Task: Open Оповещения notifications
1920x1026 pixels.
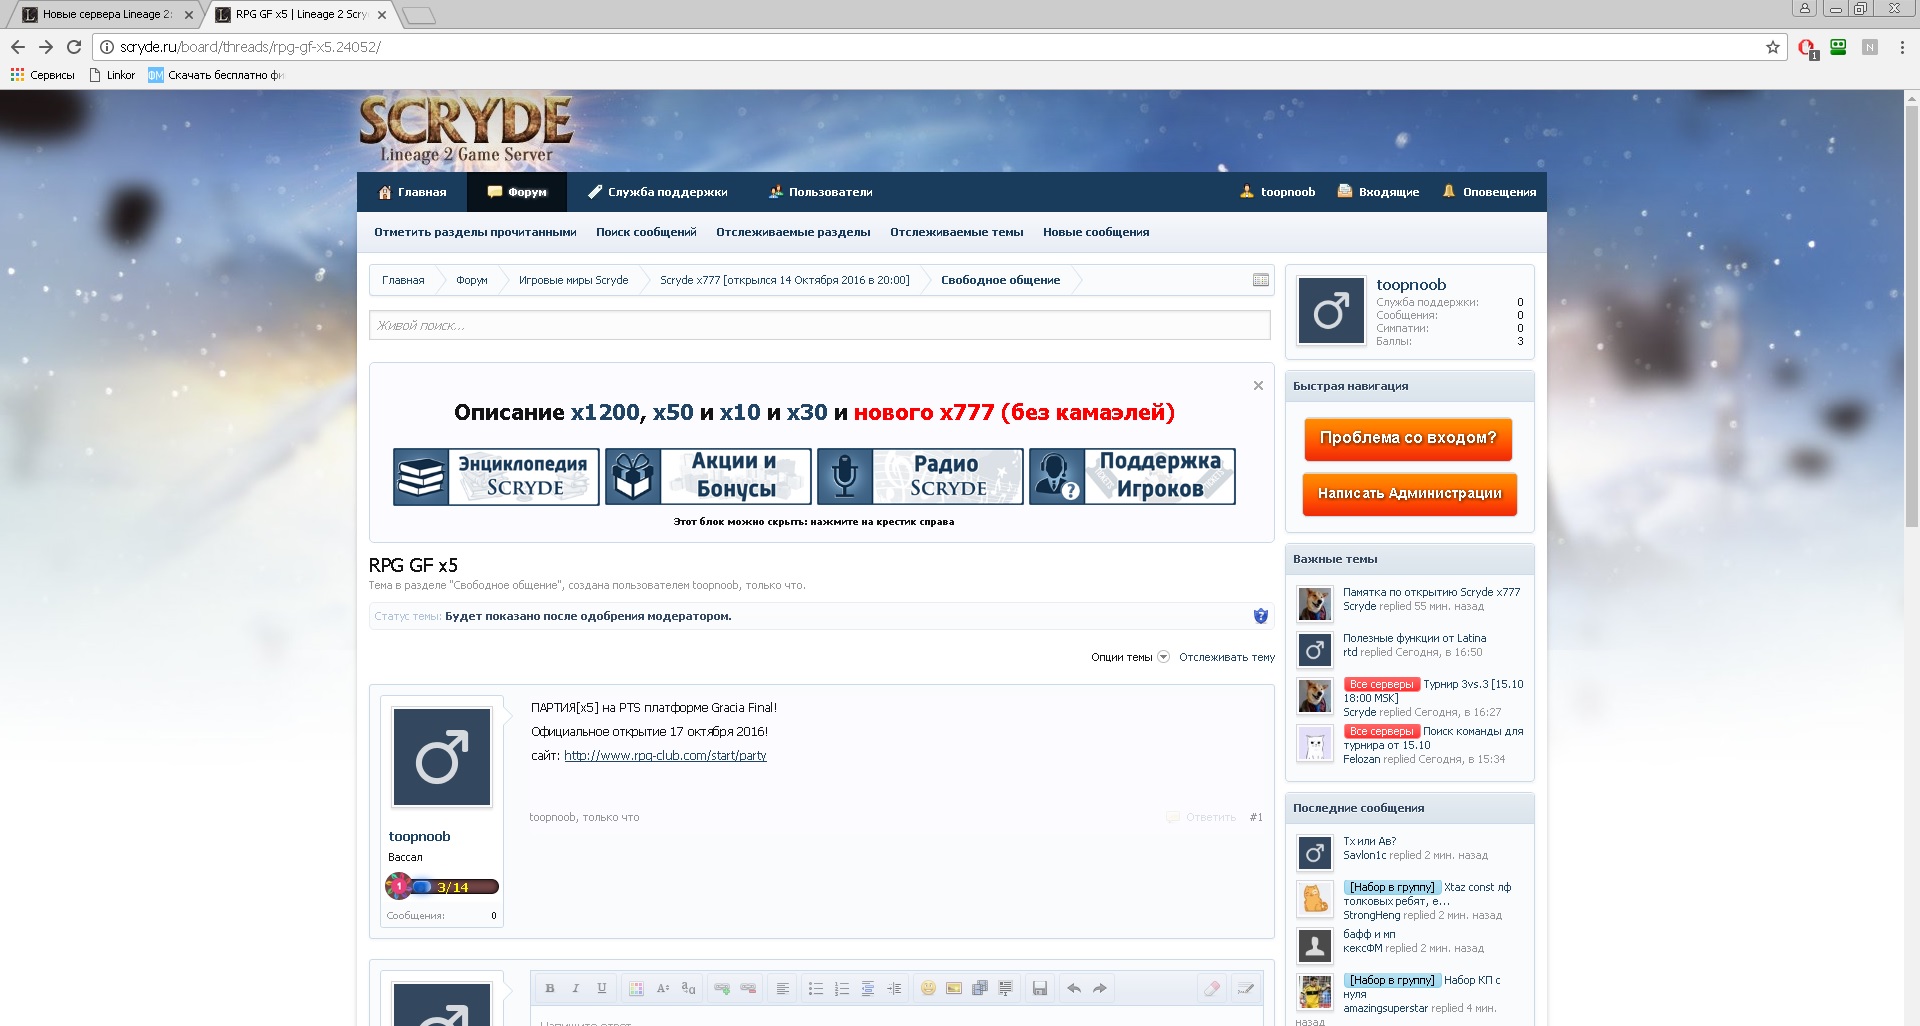Action: tap(1489, 192)
